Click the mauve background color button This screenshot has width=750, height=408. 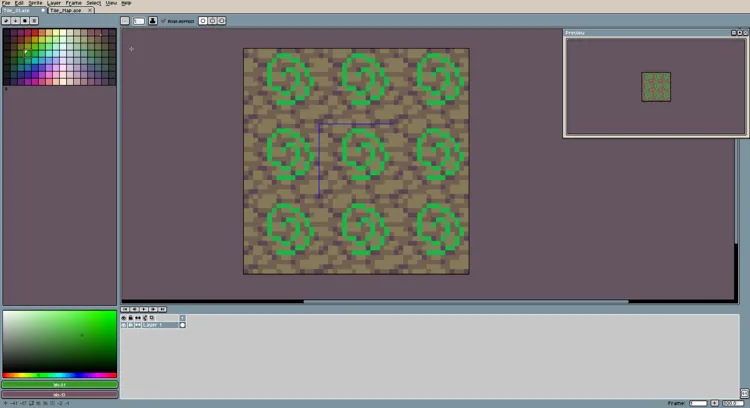click(x=60, y=395)
